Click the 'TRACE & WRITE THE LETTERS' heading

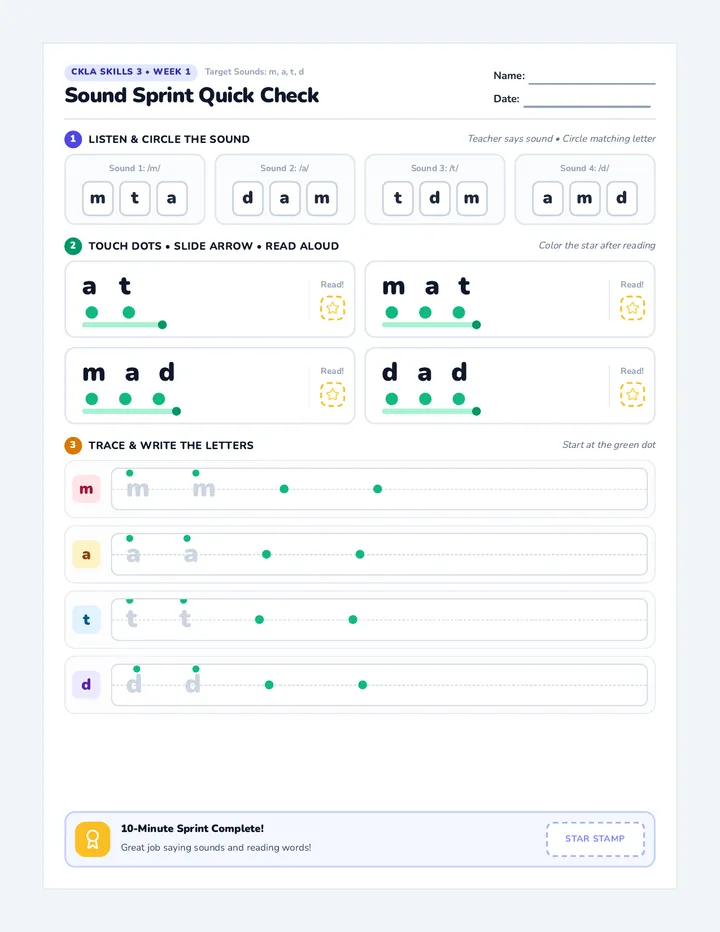[x=171, y=445]
